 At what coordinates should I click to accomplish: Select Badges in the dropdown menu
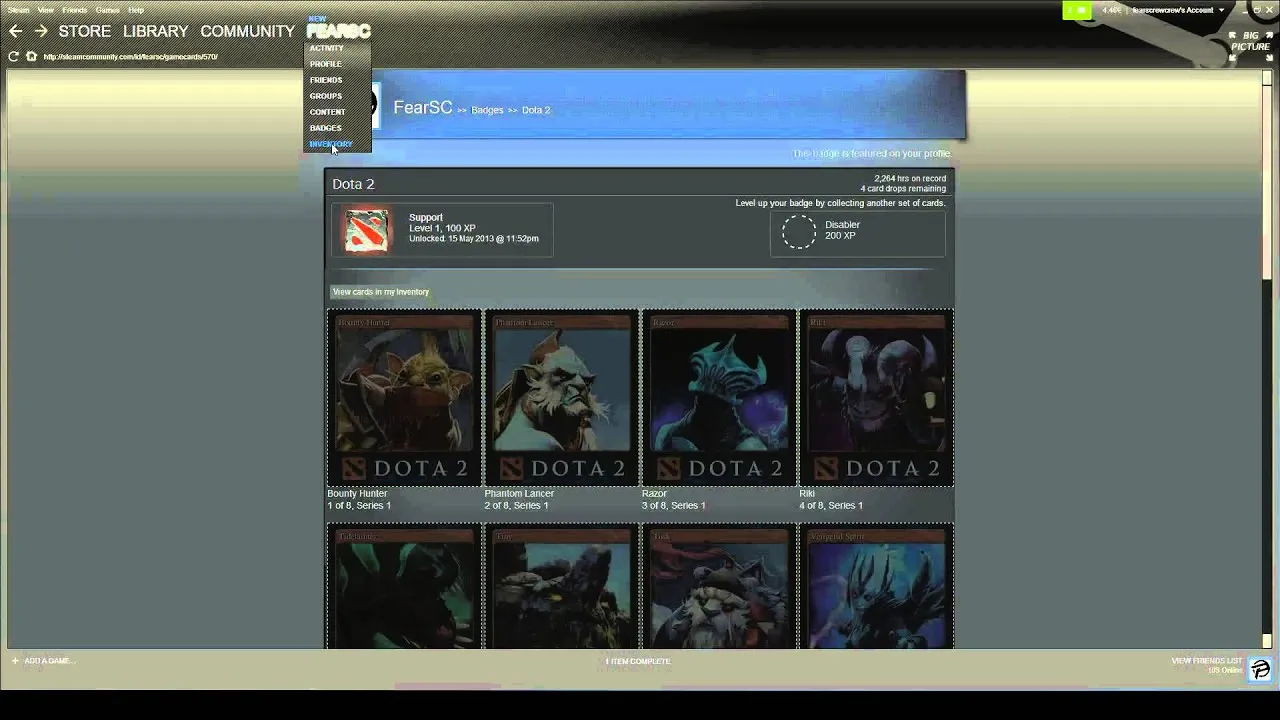pyautogui.click(x=326, y=128)
